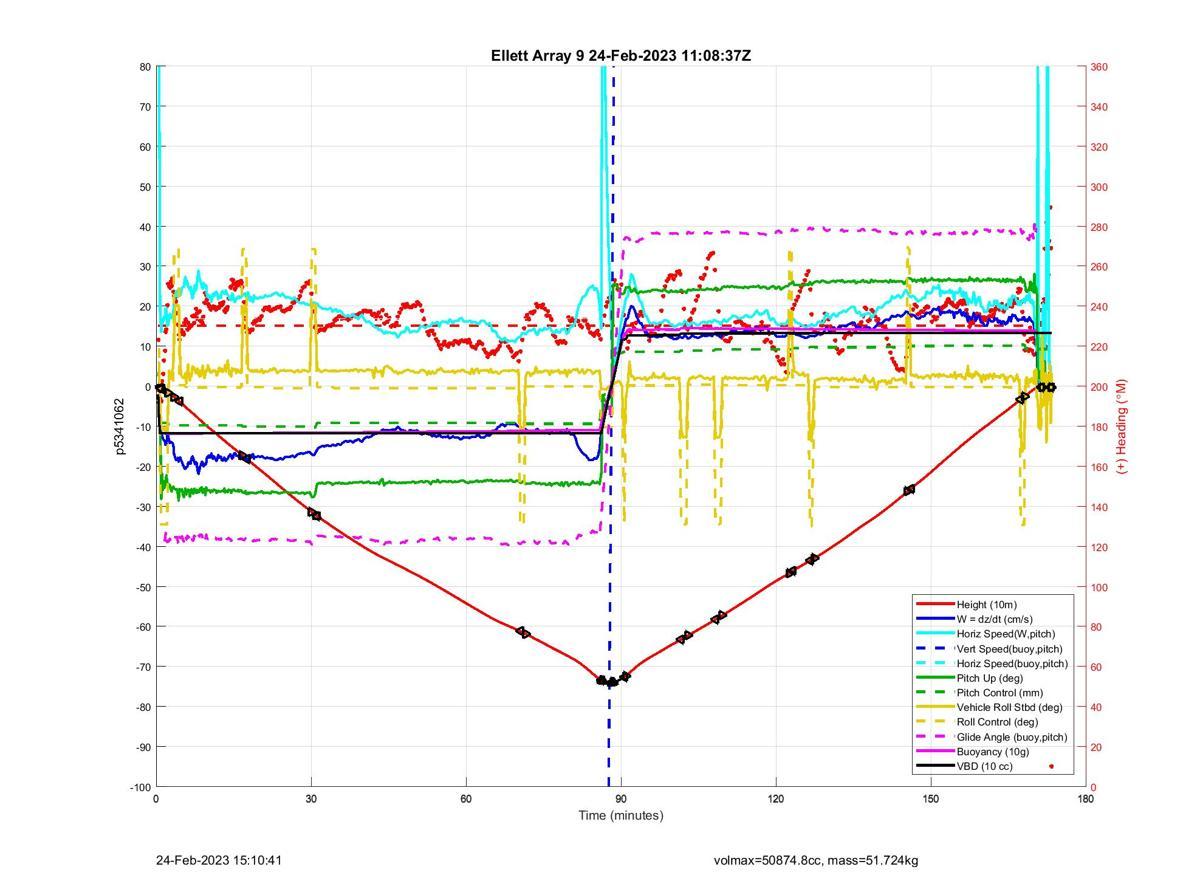Viewport: 1200px width, 885px height.
Task: Select the 'VBD (10 cc)' legend entry
Action: 985,766
